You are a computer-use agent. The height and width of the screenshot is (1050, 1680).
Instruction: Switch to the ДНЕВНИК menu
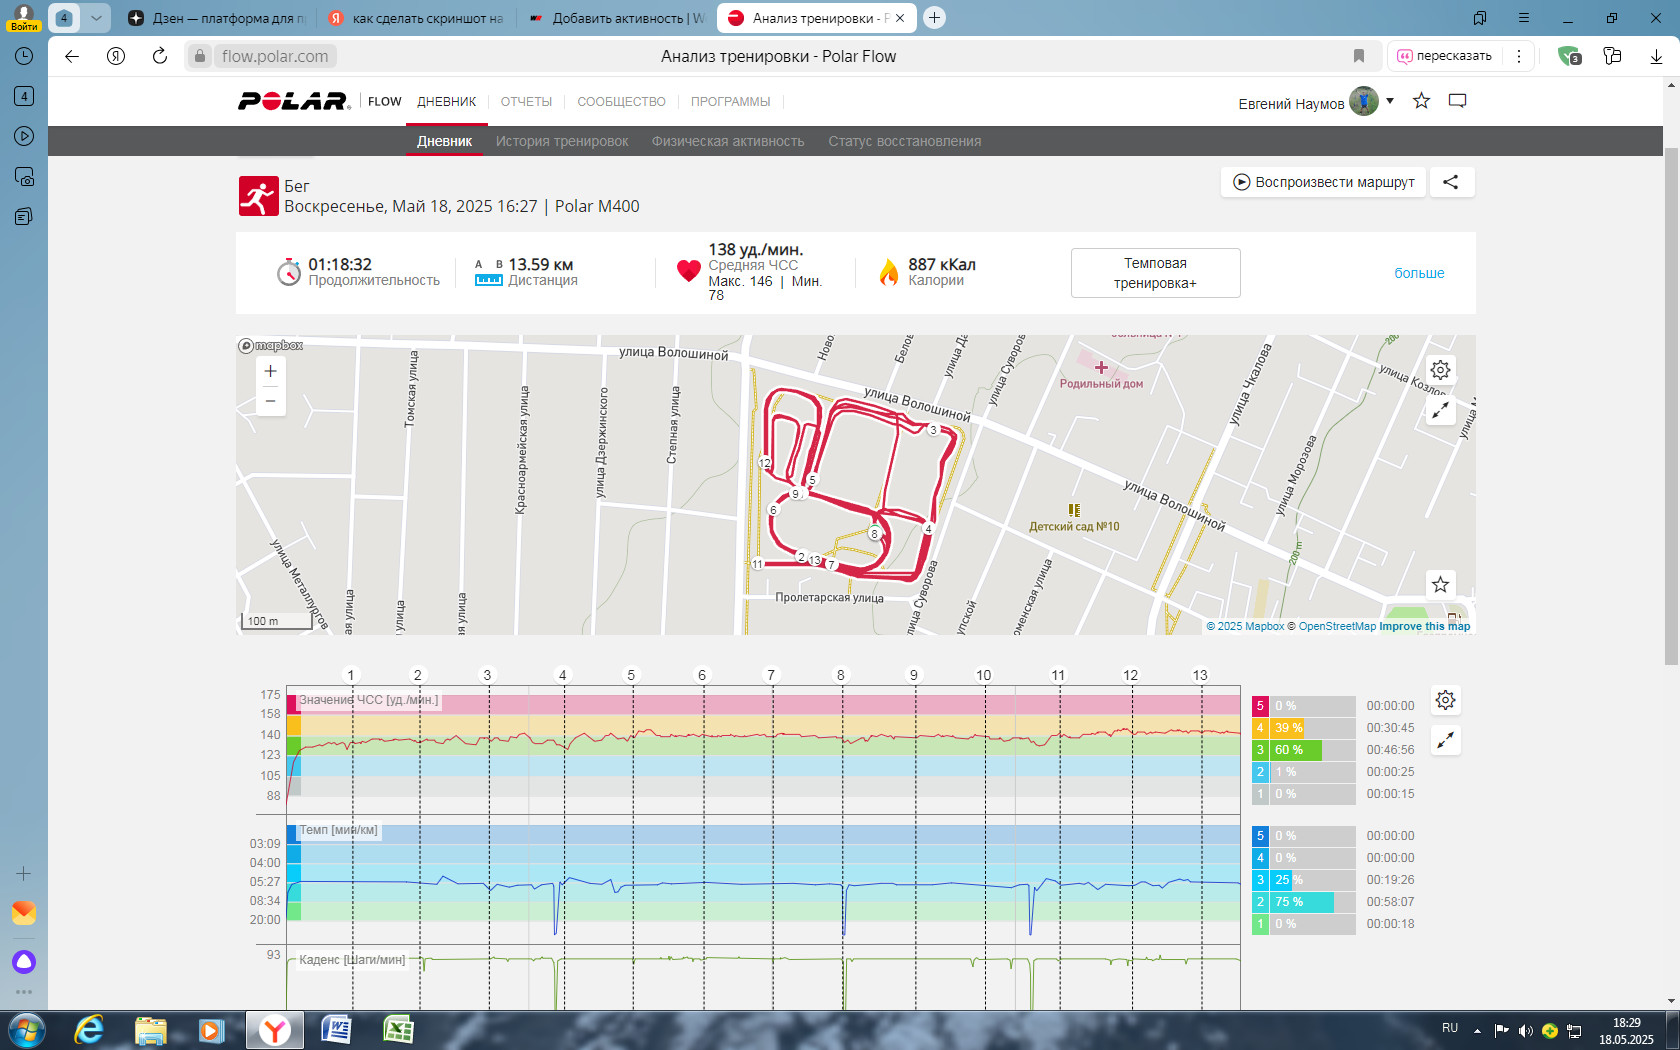pyautogui.click(x=446, y=102)
